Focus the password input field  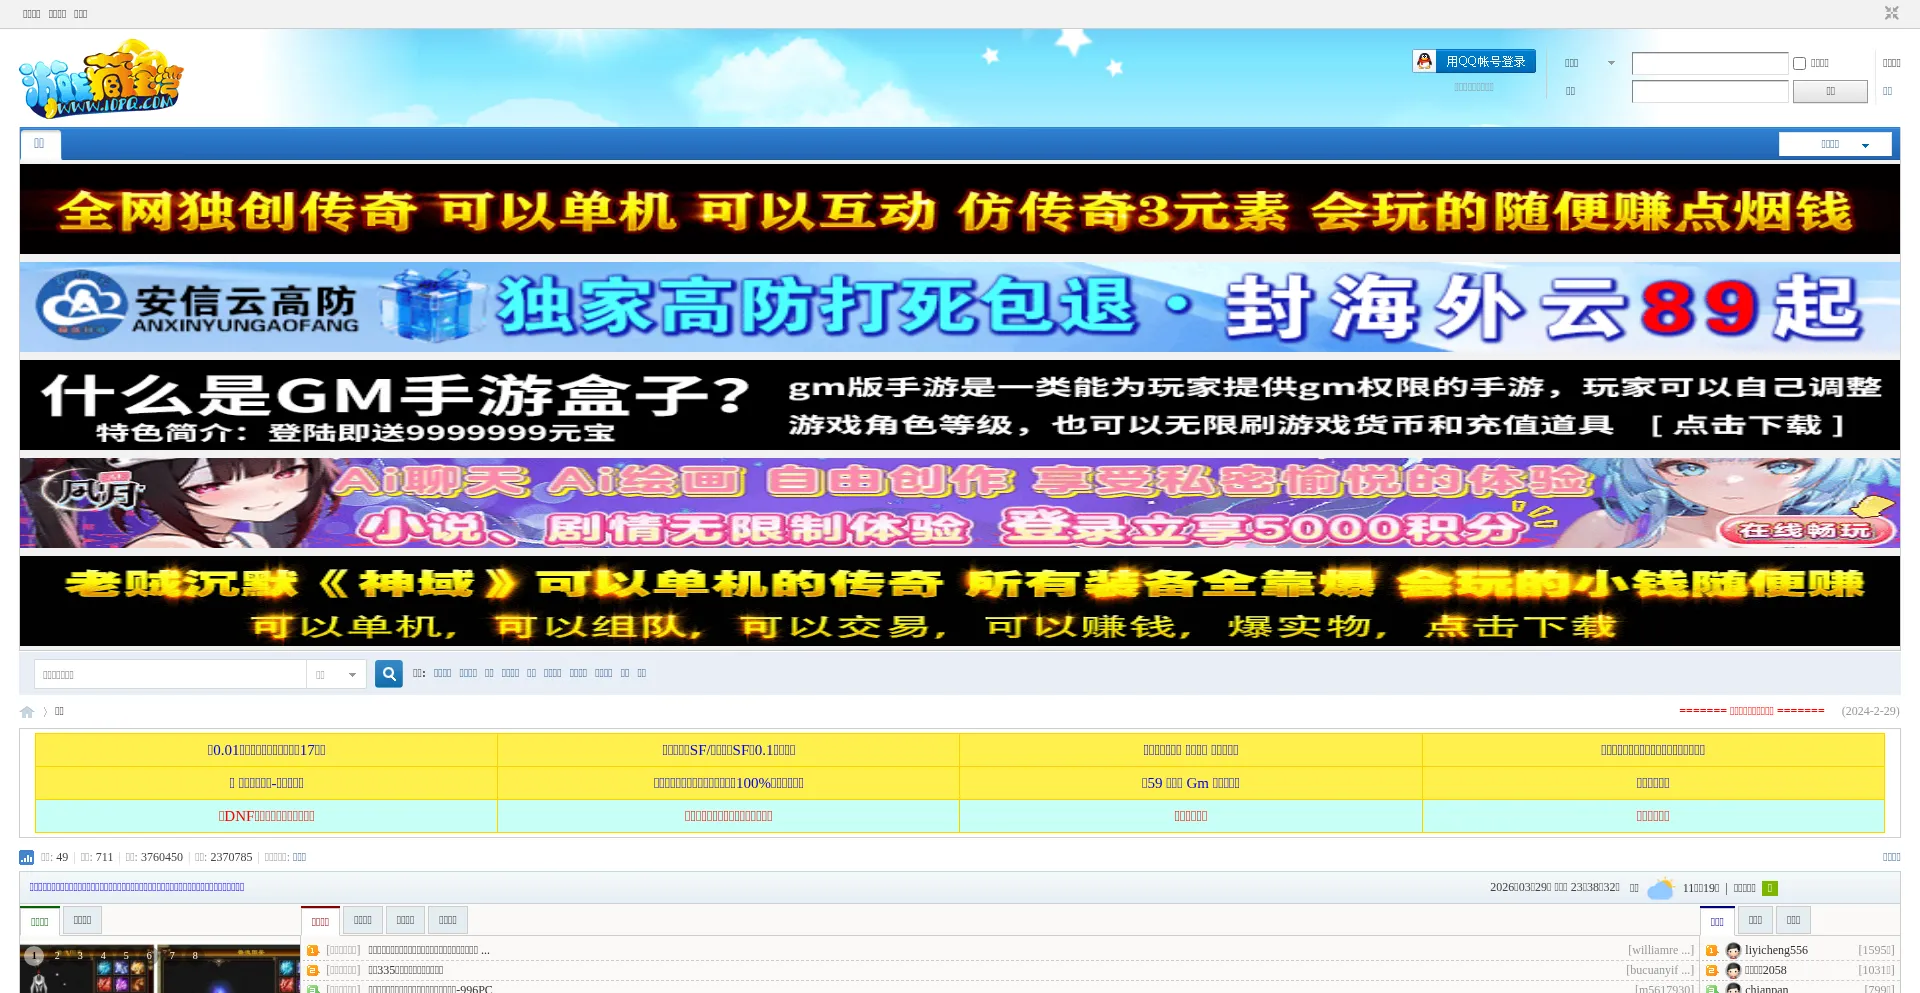pos(1710,91)
